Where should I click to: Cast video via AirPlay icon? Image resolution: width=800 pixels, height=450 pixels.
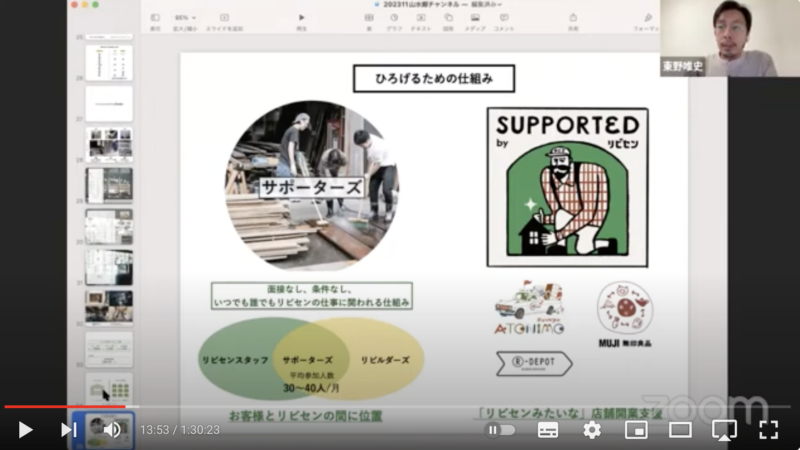[x=724, y=430]
